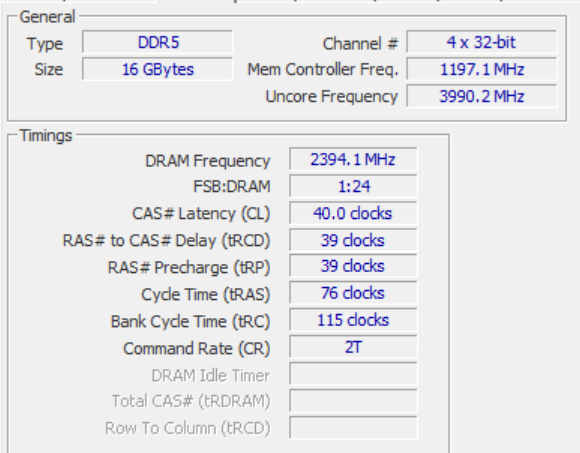Click the Channel # label
The width and height of the screenshot is (580, 453).
coord(360,44)
